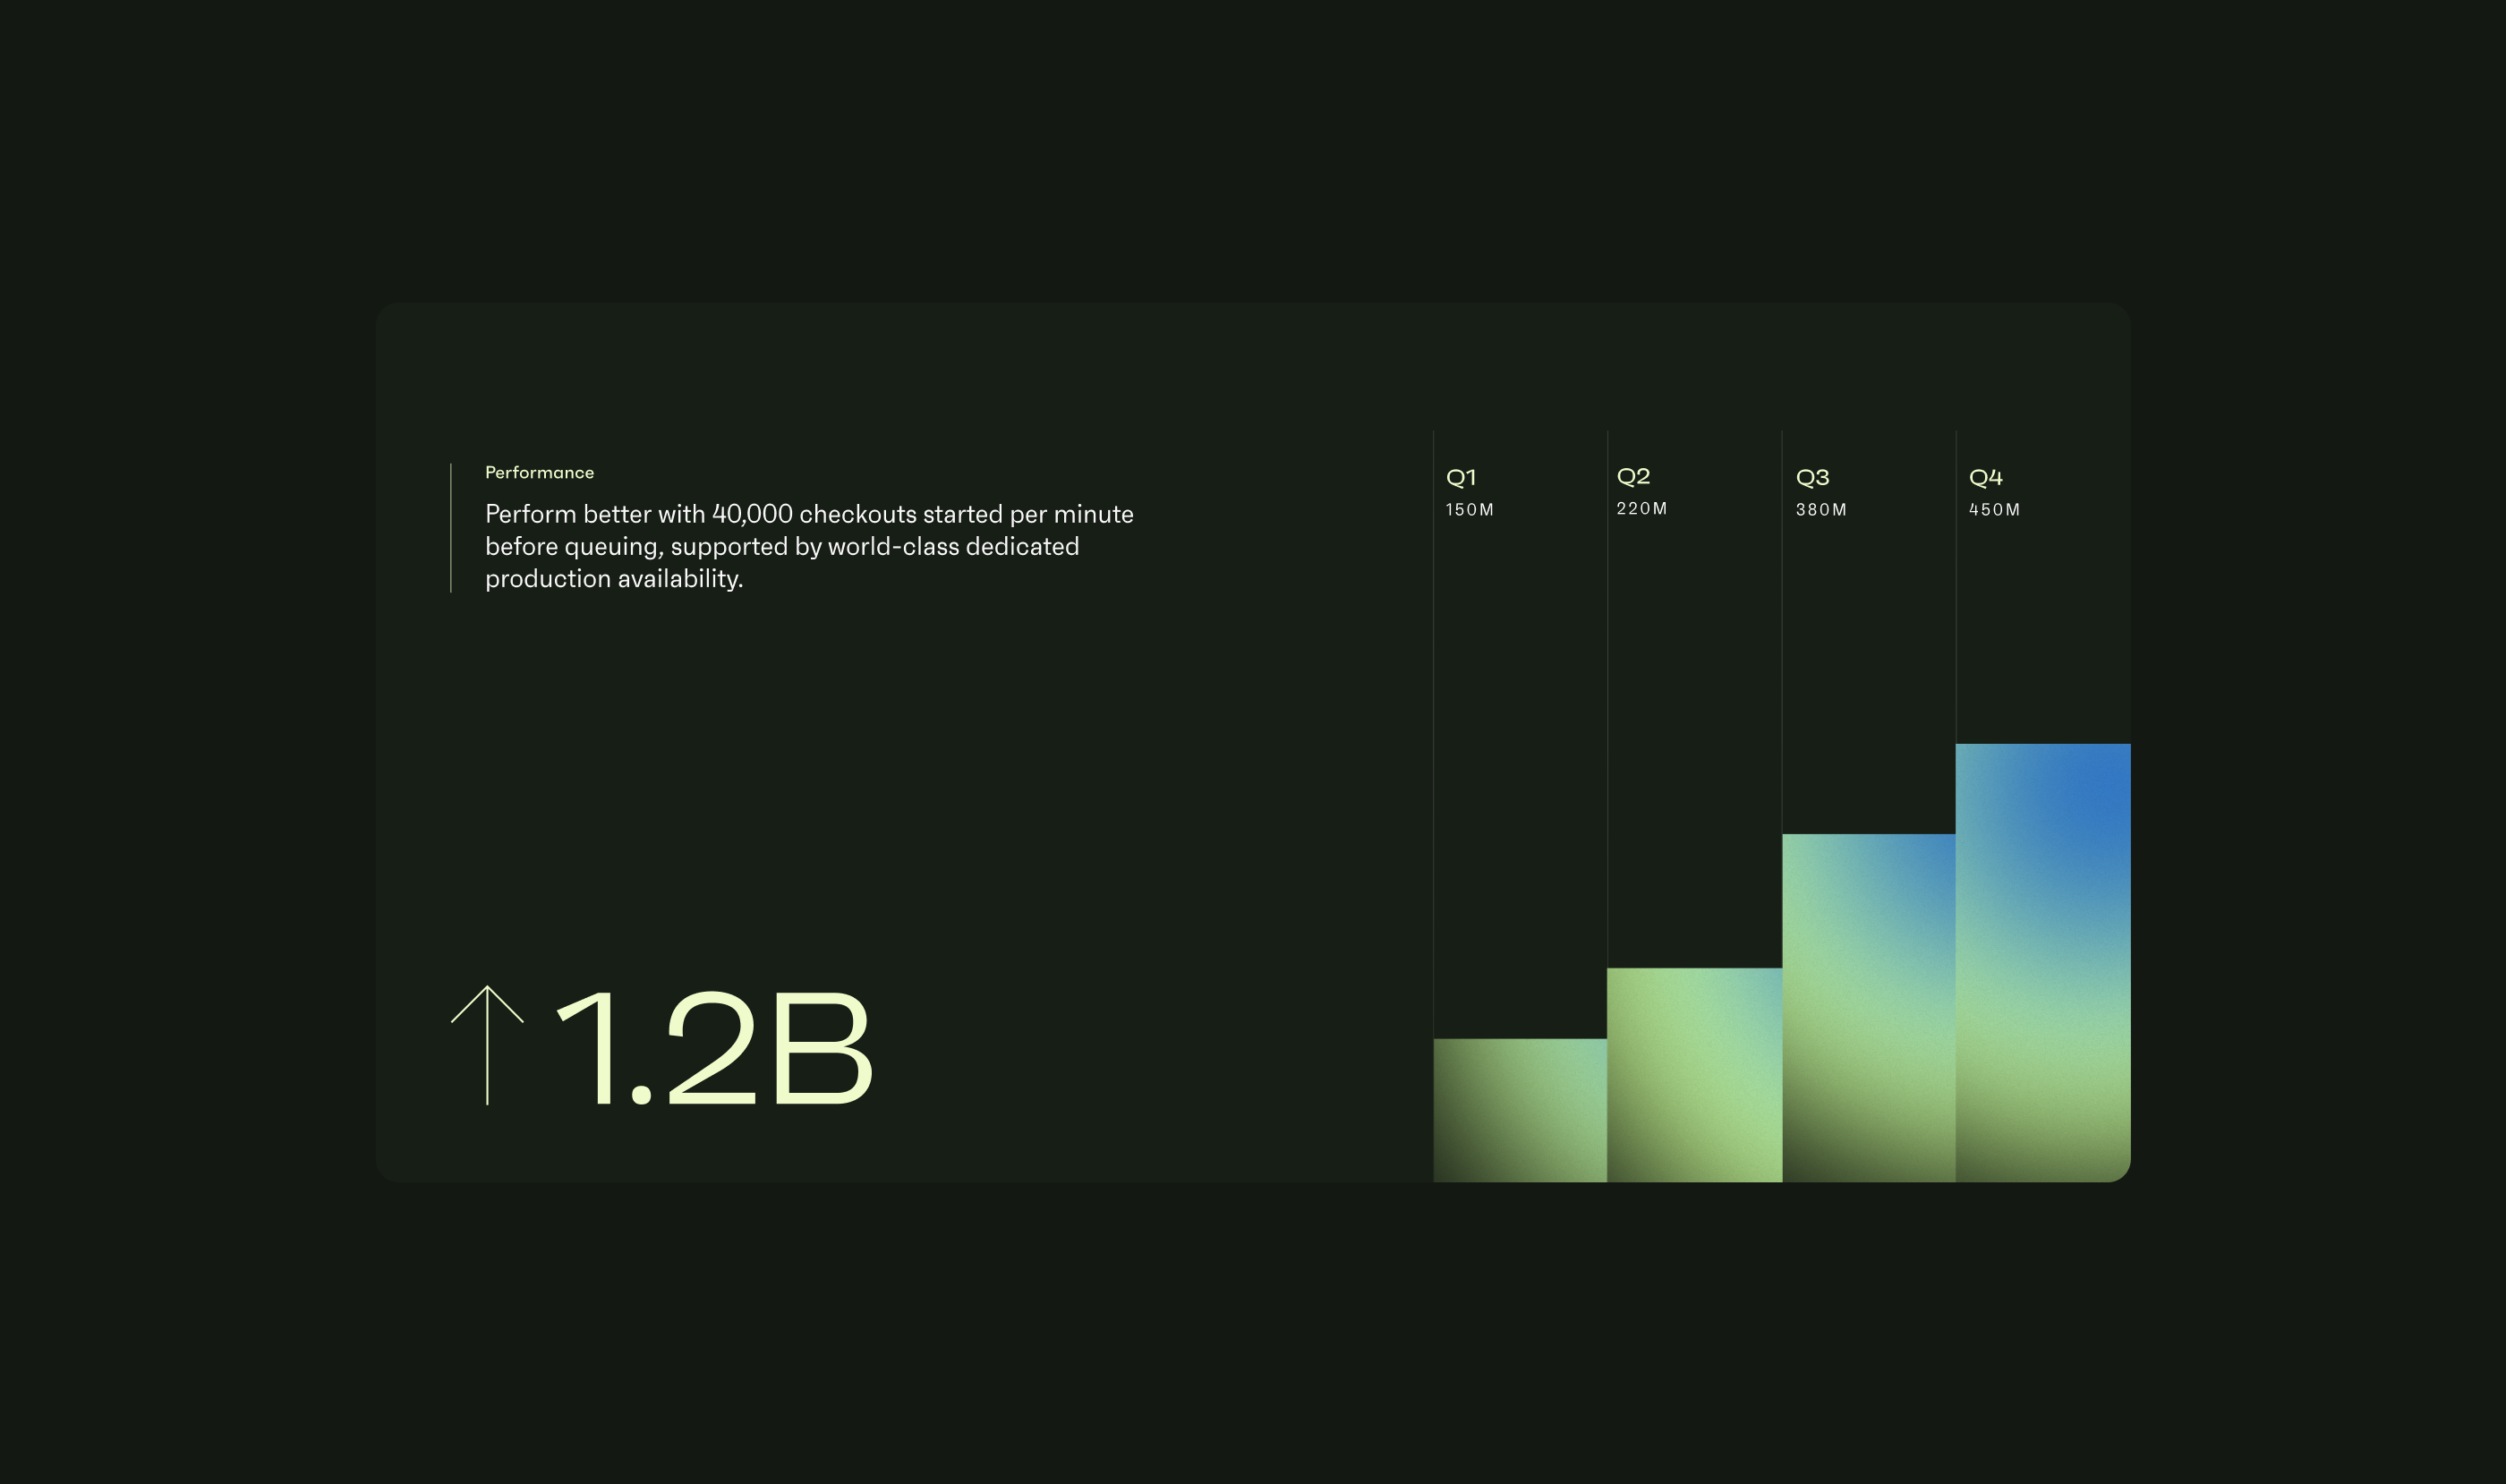Click the words 'production availability' in description
The image size is (2506, 1484).
[x=613, y=579]
